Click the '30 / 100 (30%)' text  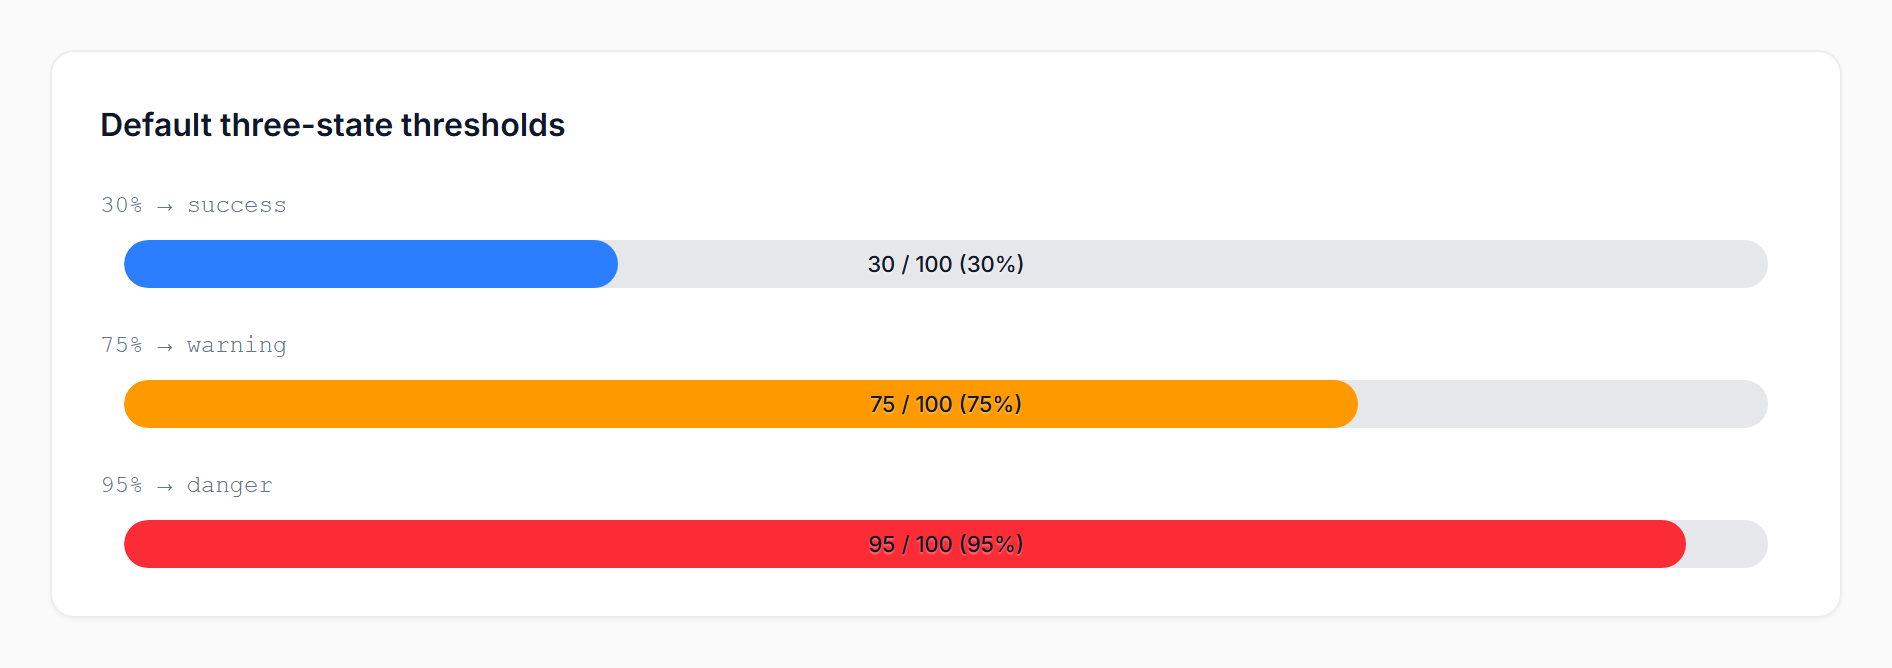point(944,264)
